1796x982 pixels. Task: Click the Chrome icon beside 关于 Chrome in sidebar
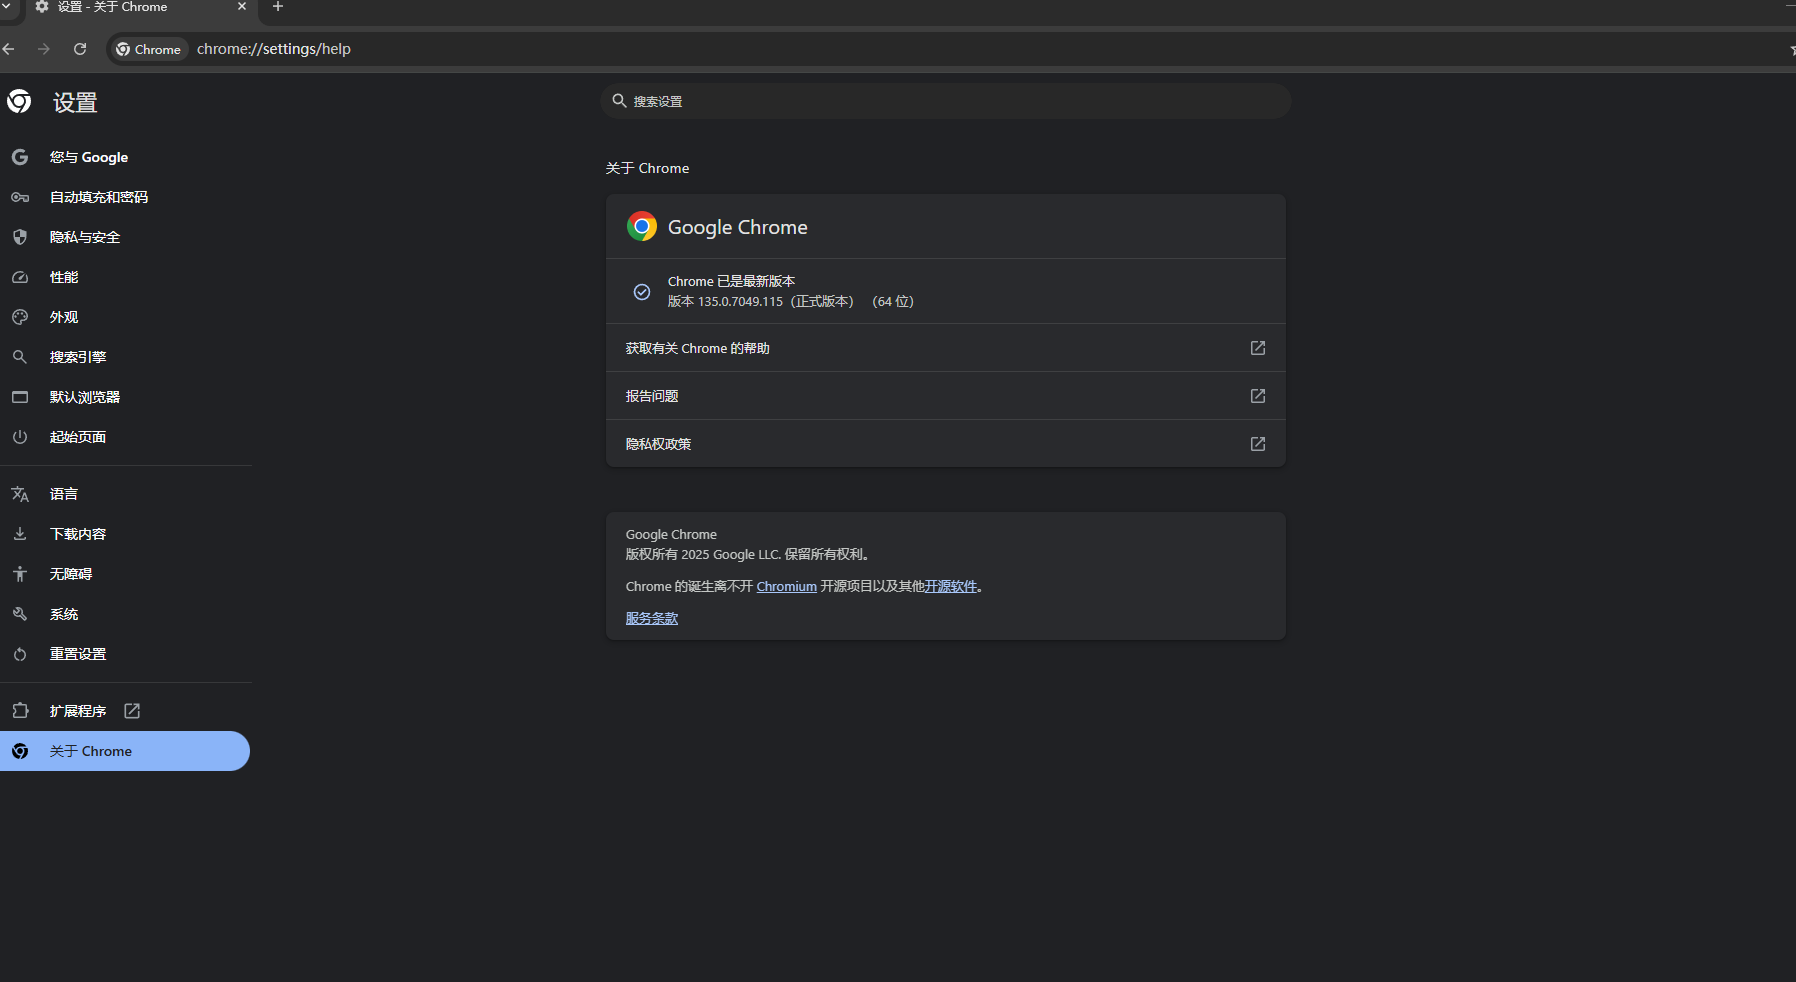20,751
